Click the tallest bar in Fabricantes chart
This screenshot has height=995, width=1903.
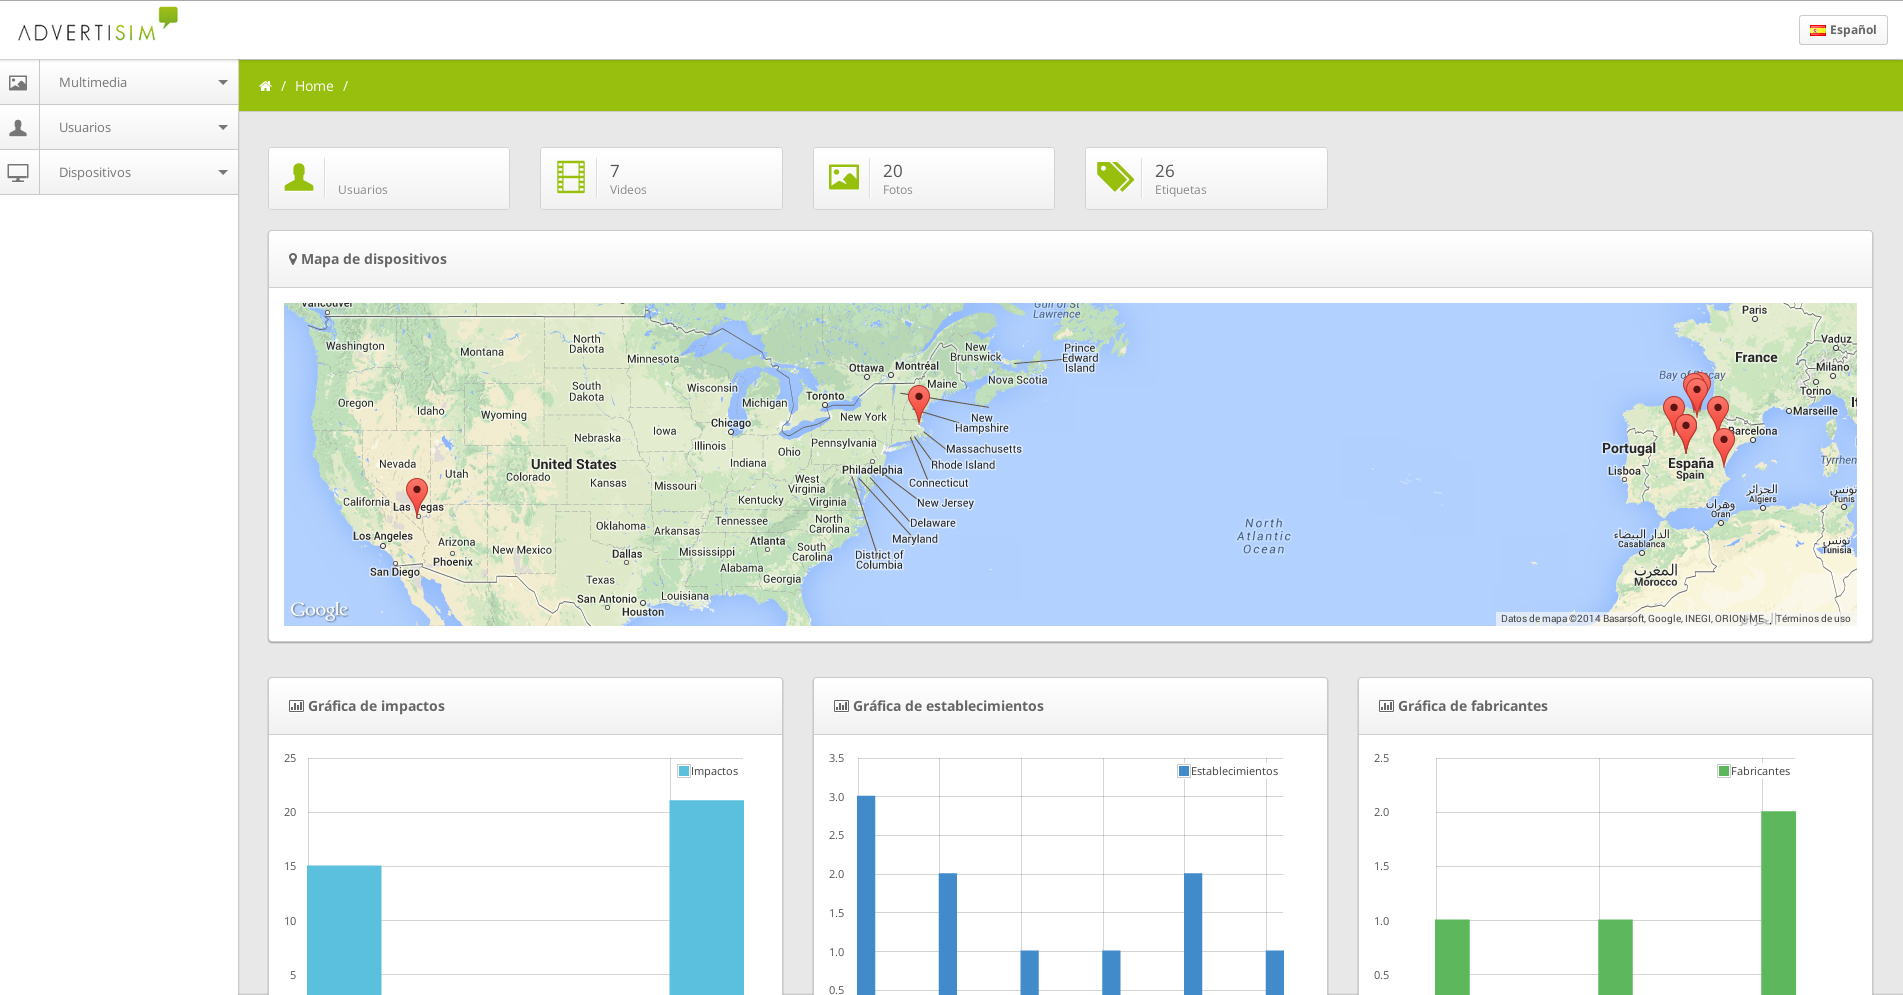(x=1778, y=903)
